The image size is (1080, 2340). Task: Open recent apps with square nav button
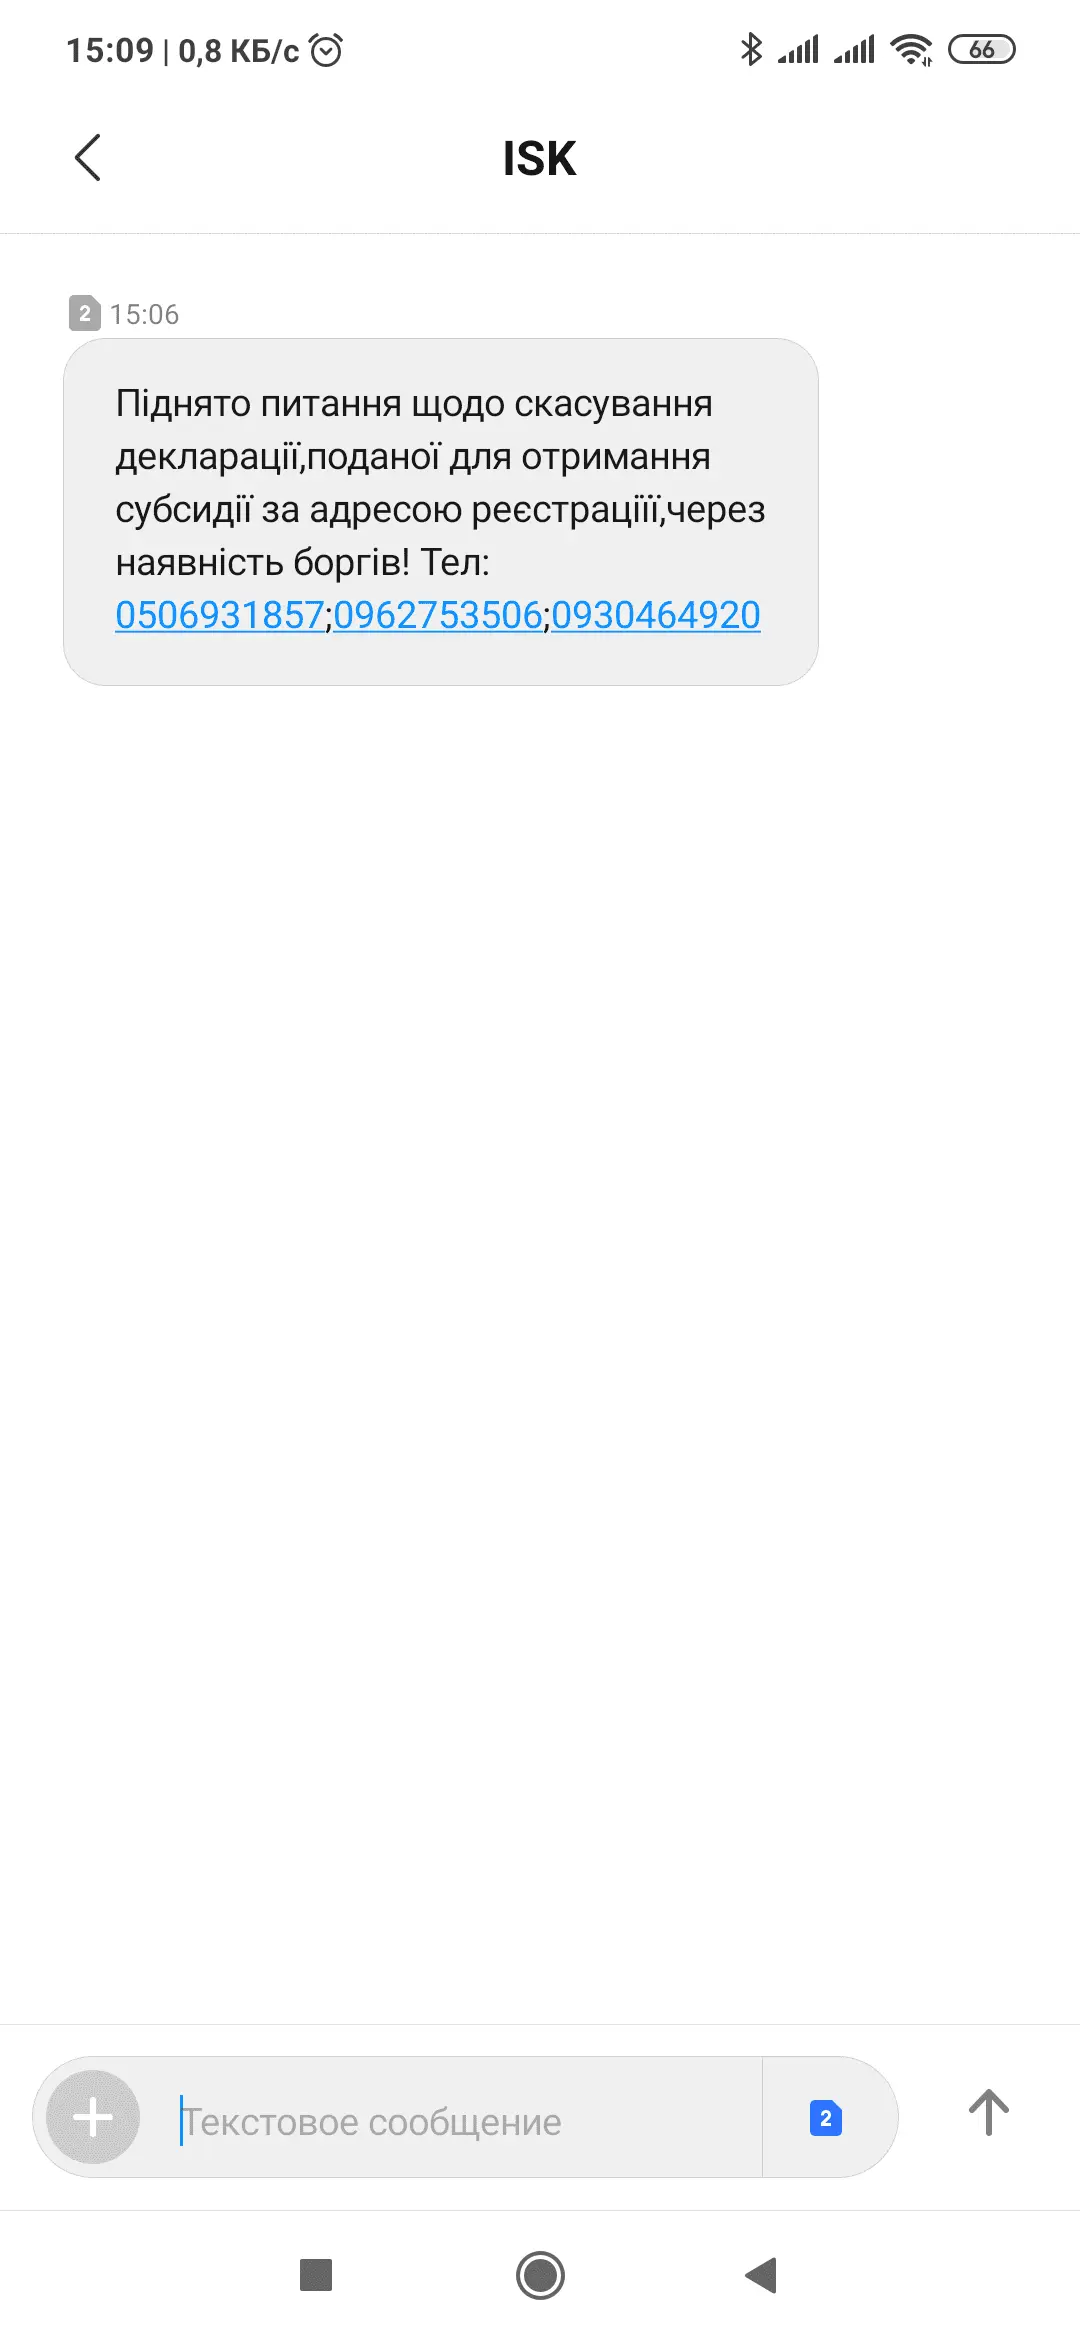(316, 2275)
